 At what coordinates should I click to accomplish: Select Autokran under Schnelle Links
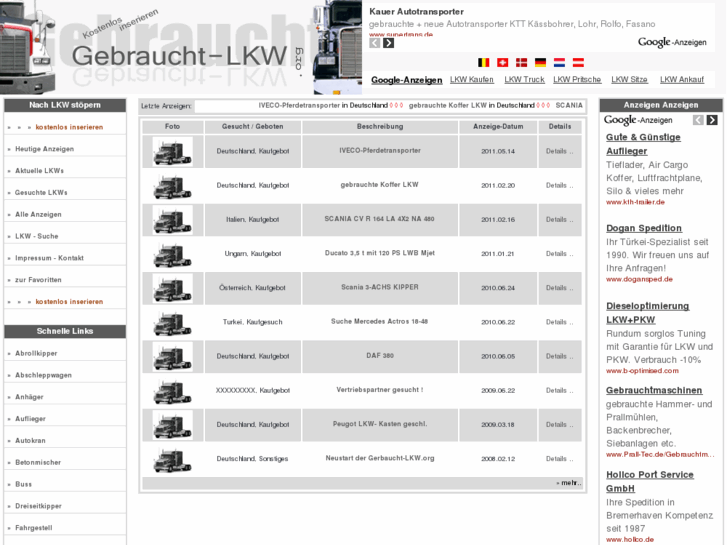[30, 441]
